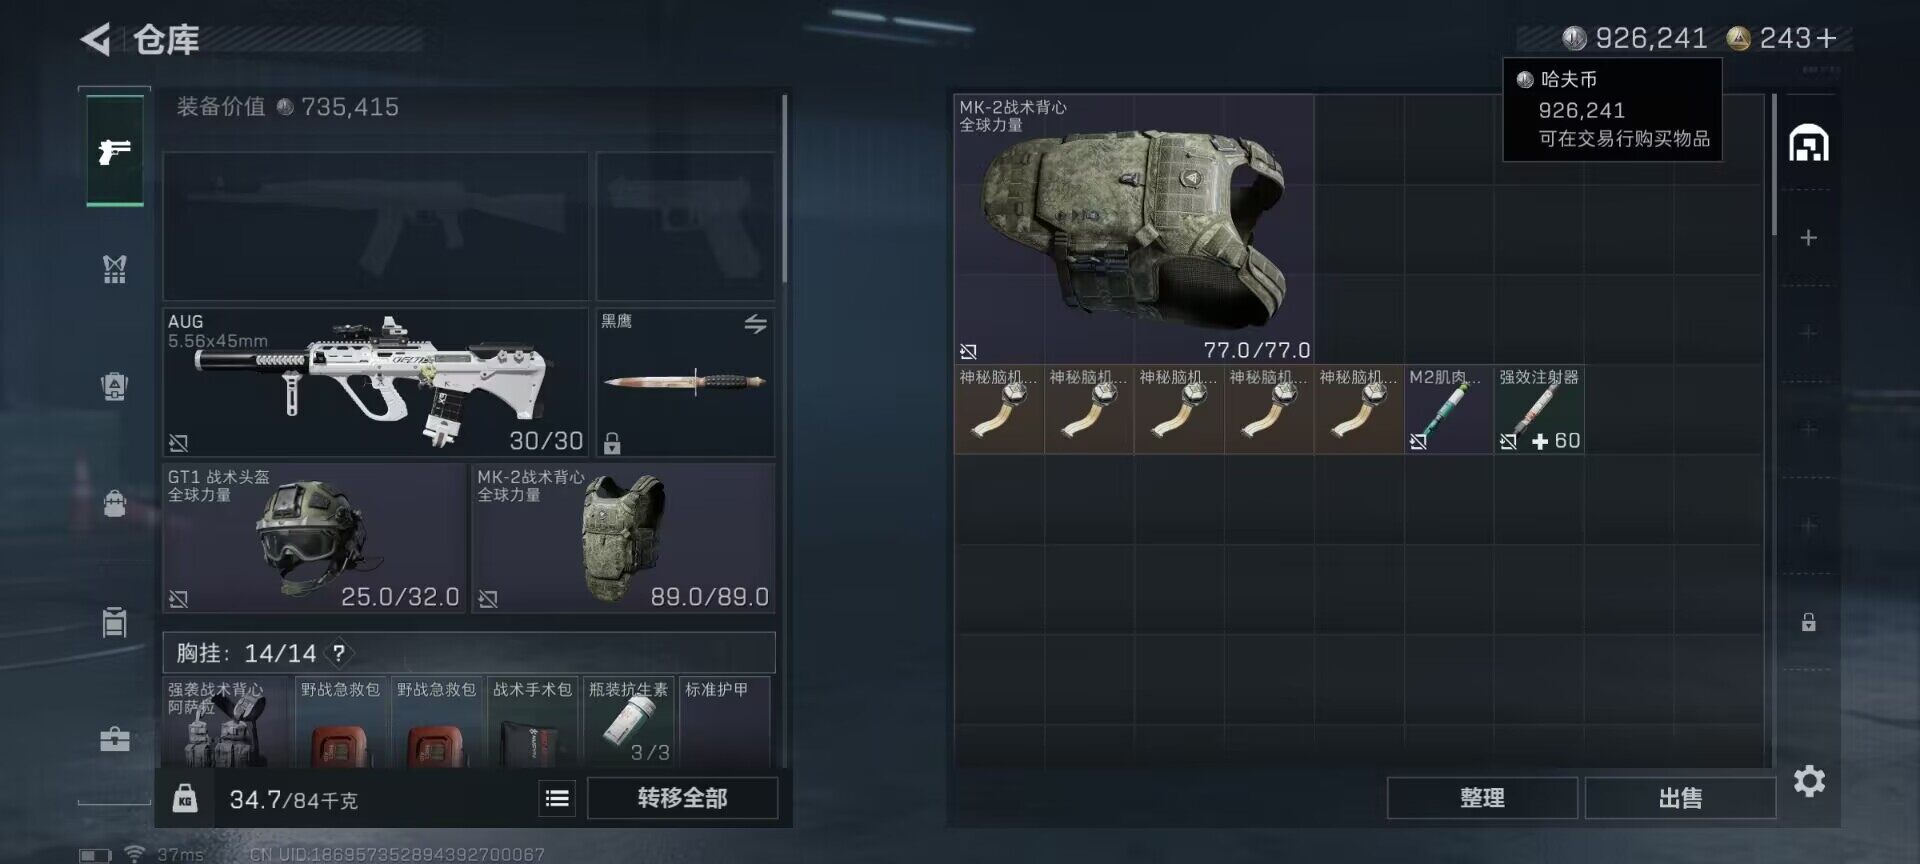
Task: Select the MK-2战术背心 in the stash grid
Action: pyautogui.click(x=1134, y=229)
